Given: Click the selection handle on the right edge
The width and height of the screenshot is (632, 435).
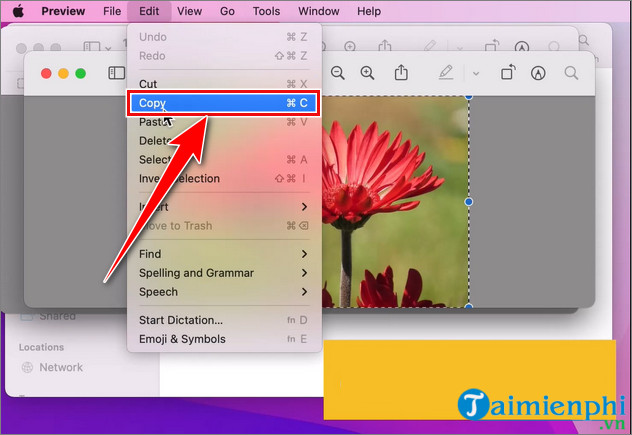Looking at the screenshot, I should pos(468,202).
